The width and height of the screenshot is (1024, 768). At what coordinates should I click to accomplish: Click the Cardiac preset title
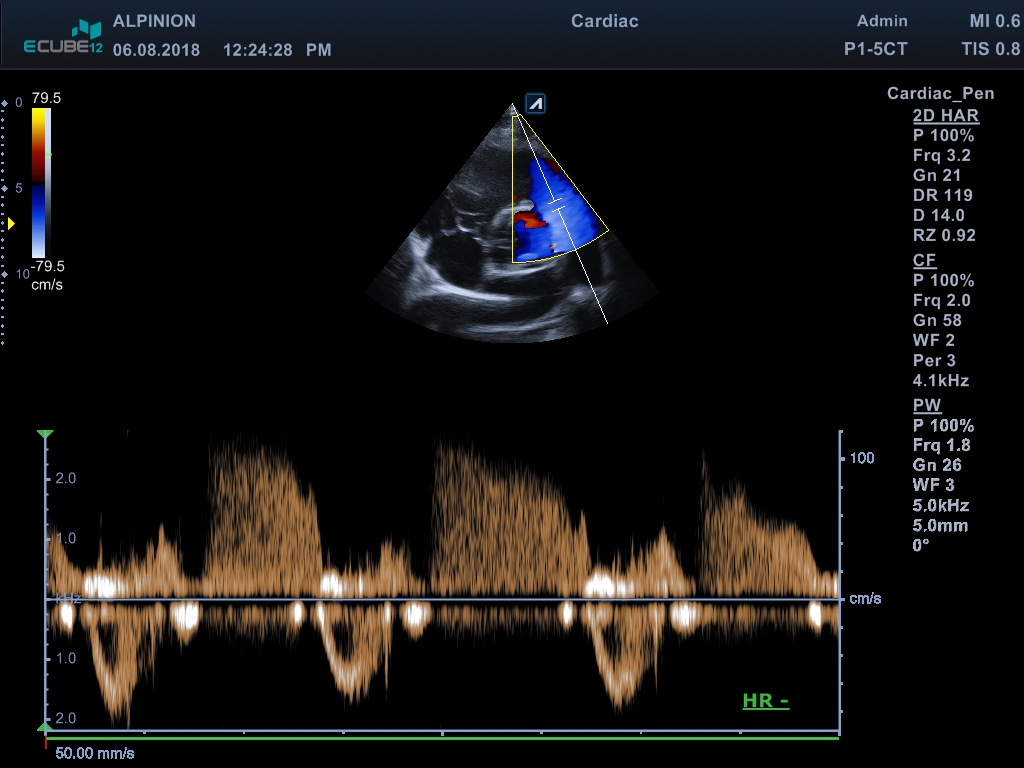click(604, 21)
